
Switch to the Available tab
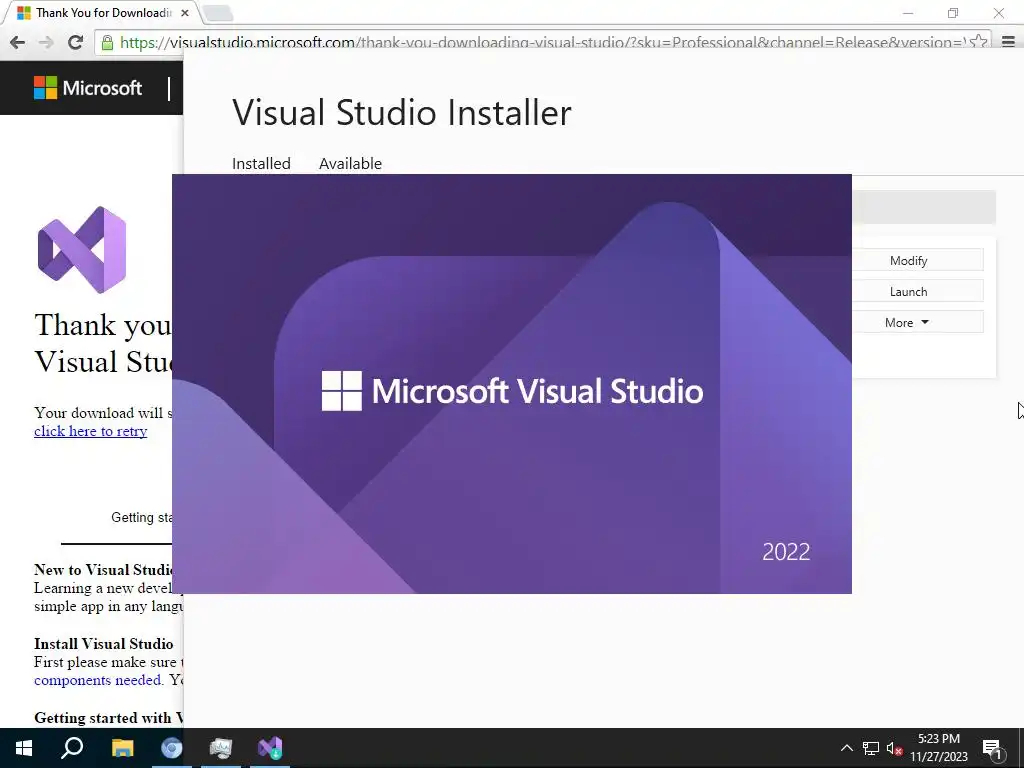[x=350, y=163]
